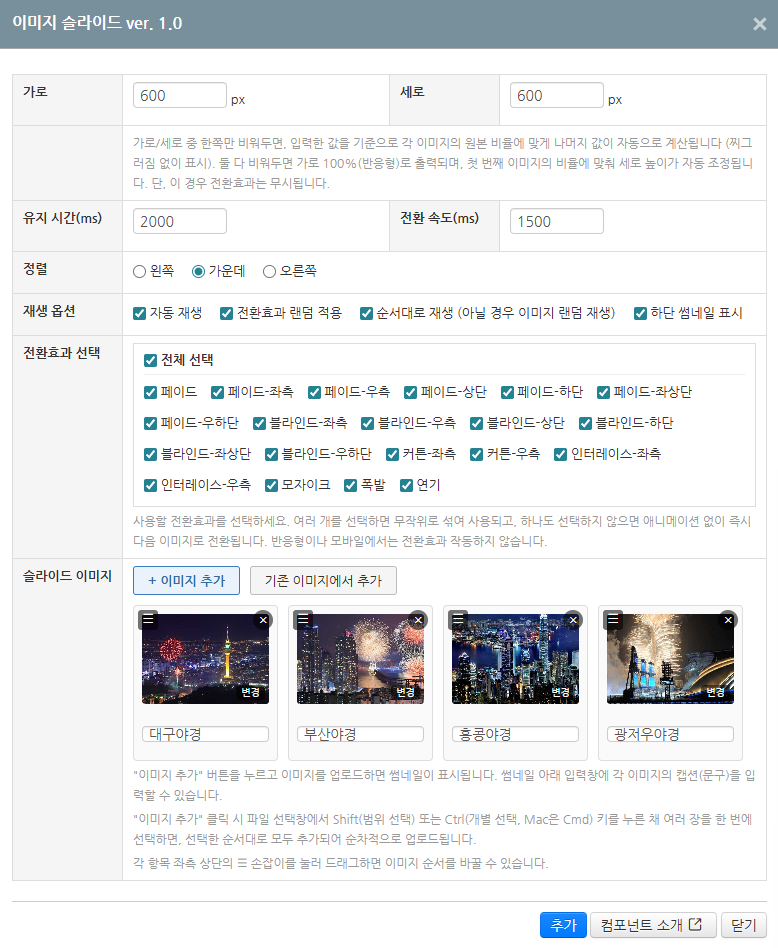Image resolution: width=778 pixels, height=948 pixels.
Task: Uncheck 페이드-우하단 effect
Action: click(x=151, y=423)
